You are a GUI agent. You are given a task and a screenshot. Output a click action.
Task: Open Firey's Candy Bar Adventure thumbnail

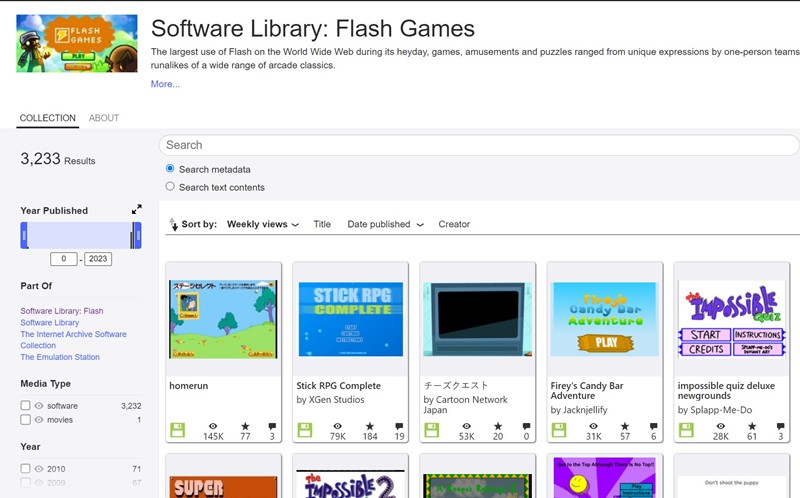(605, 319)
